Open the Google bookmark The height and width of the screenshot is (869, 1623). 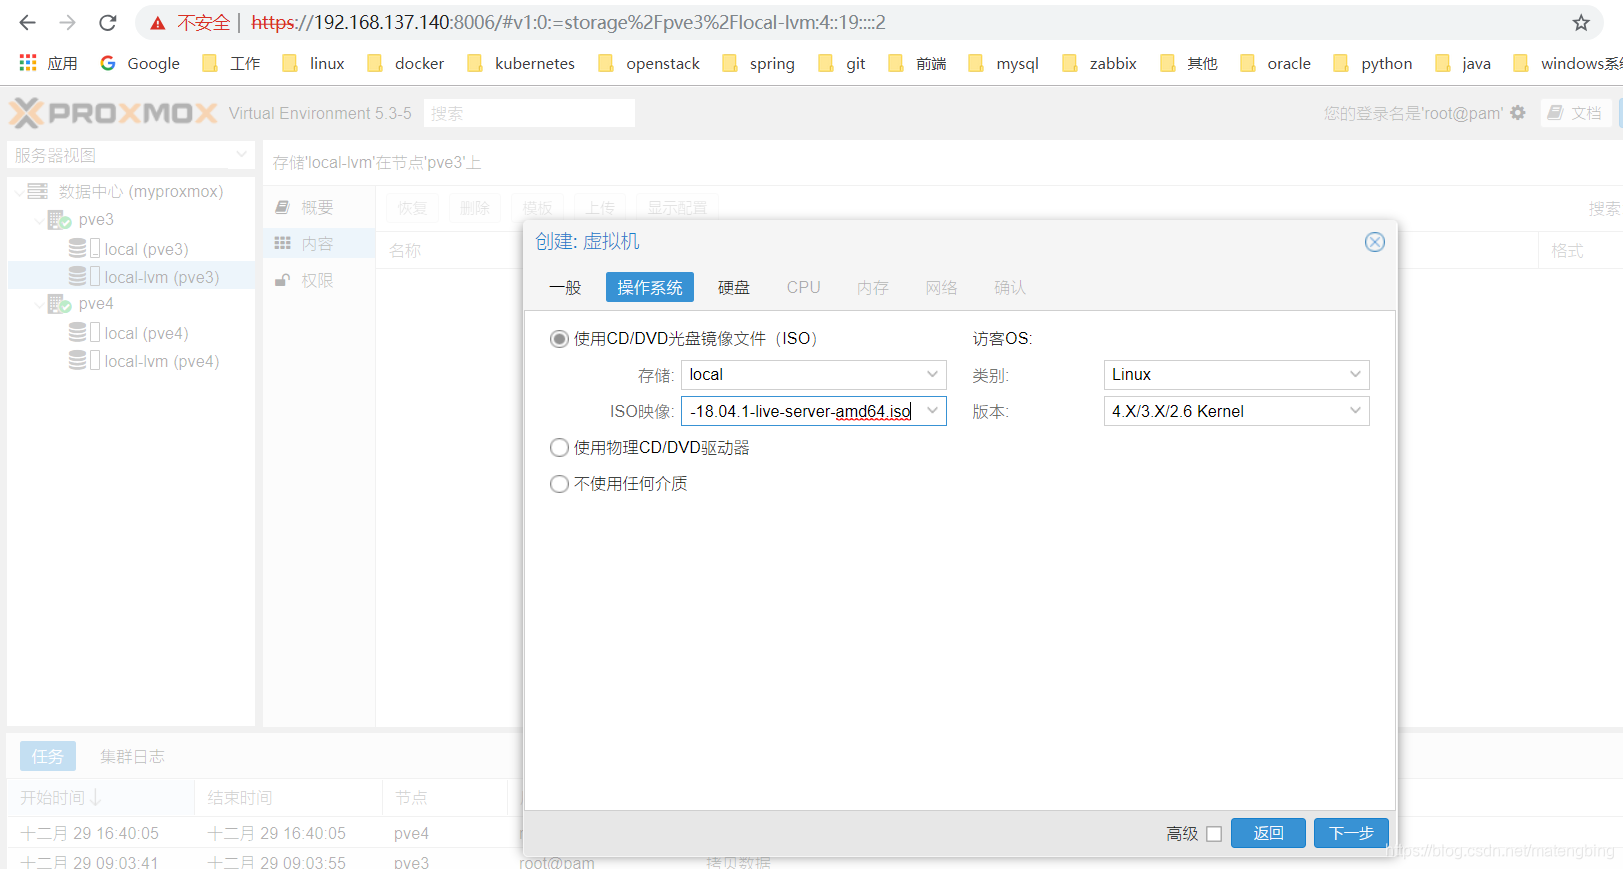140,63
